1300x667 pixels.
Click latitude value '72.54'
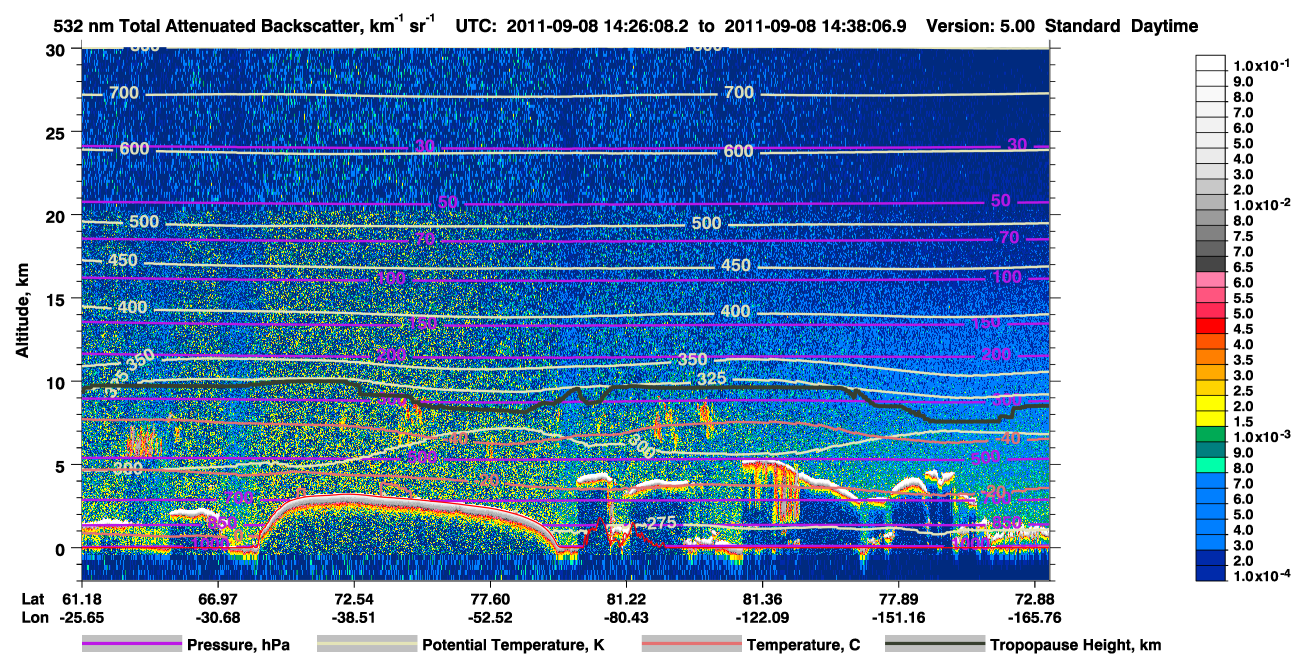coord(353,599)
